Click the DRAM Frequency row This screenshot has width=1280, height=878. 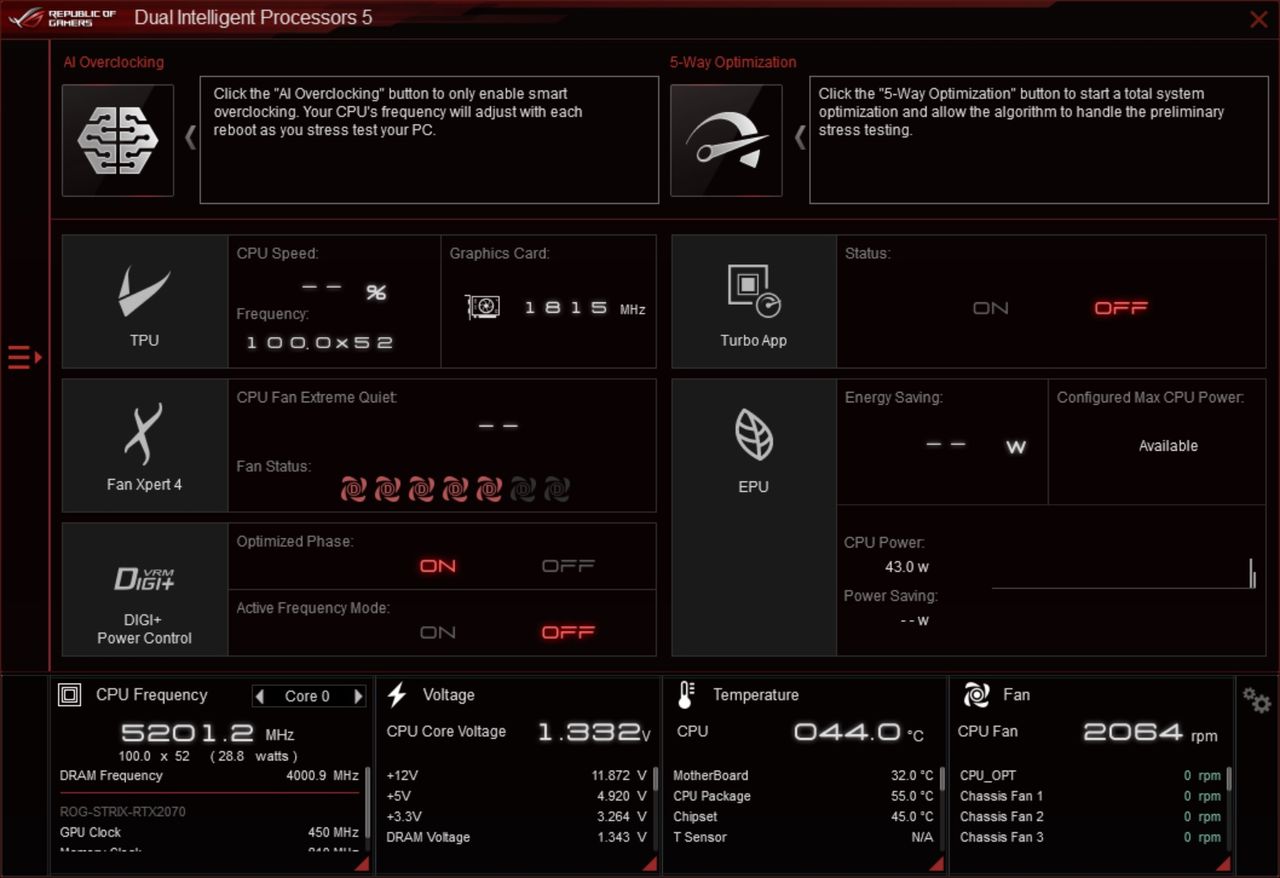[209, 776]
